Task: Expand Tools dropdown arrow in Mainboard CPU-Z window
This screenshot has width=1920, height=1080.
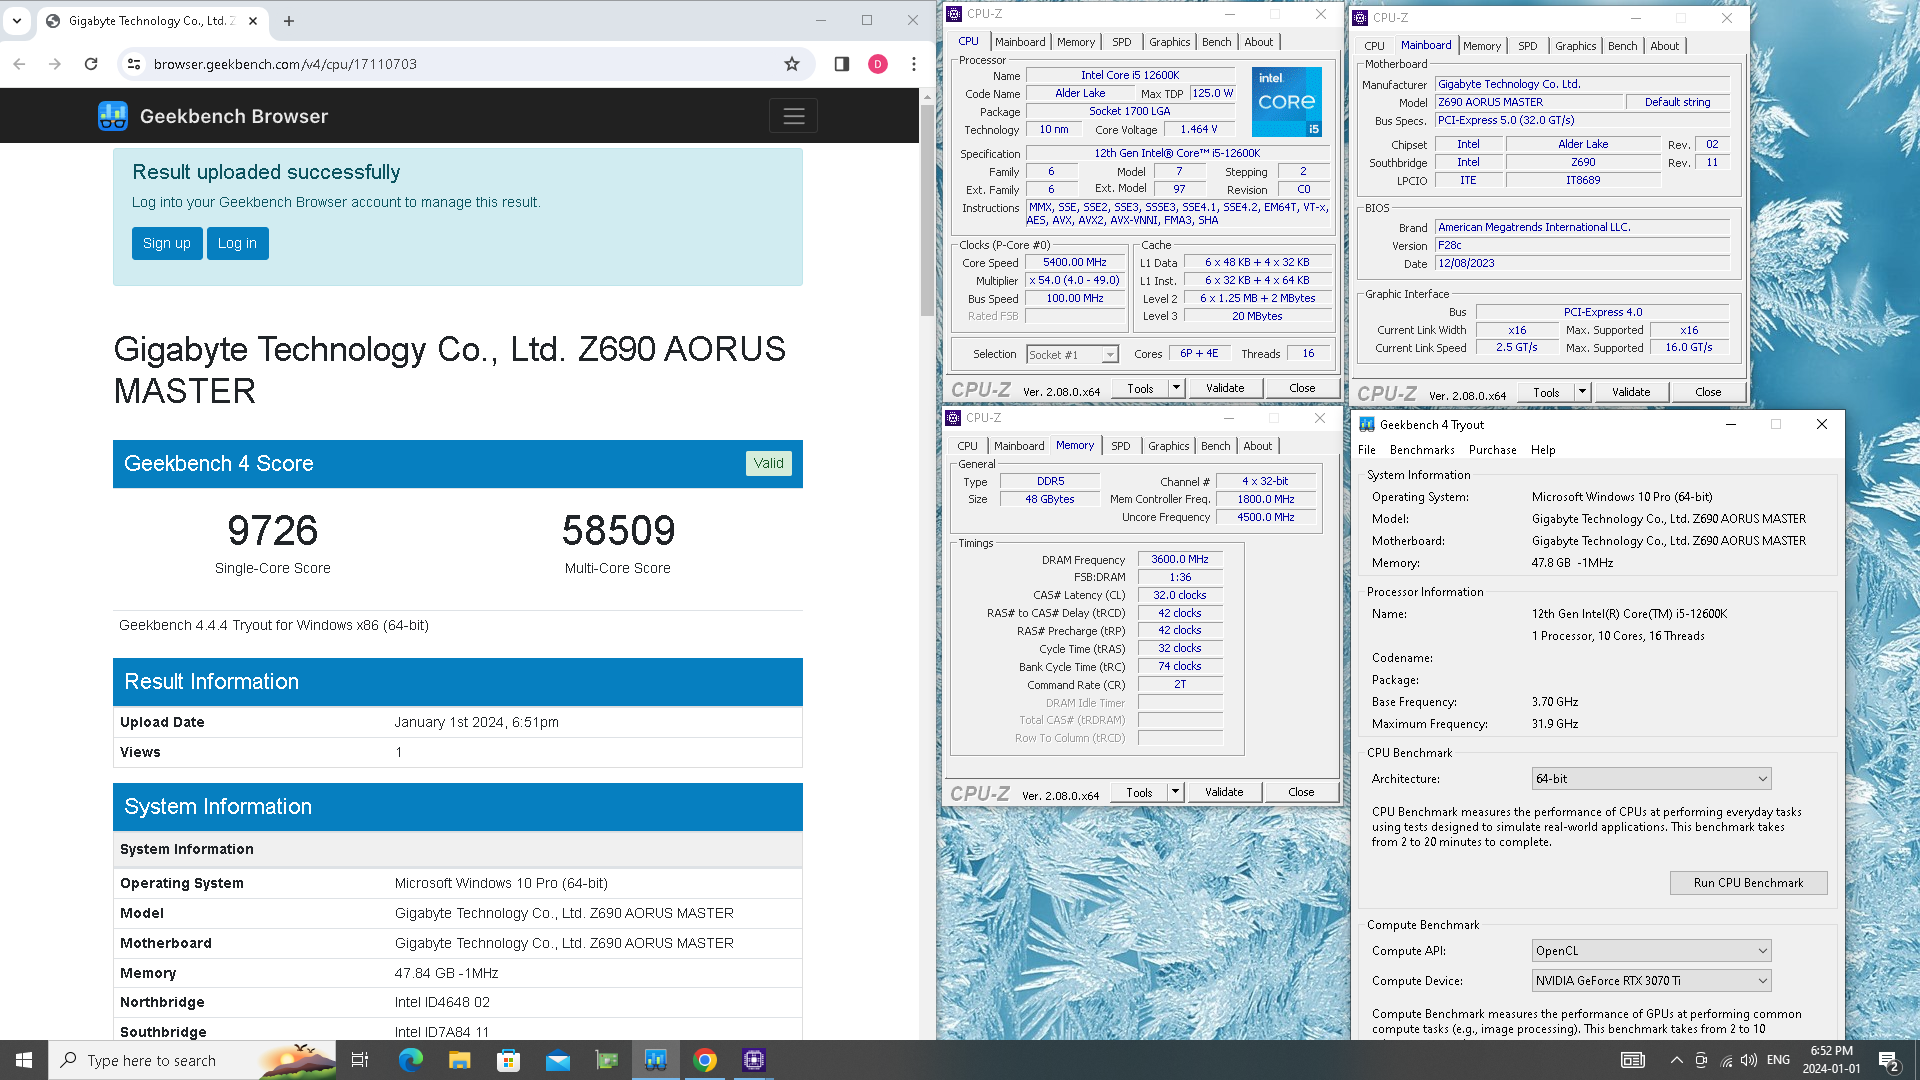Action: (x=1583, y=392)
